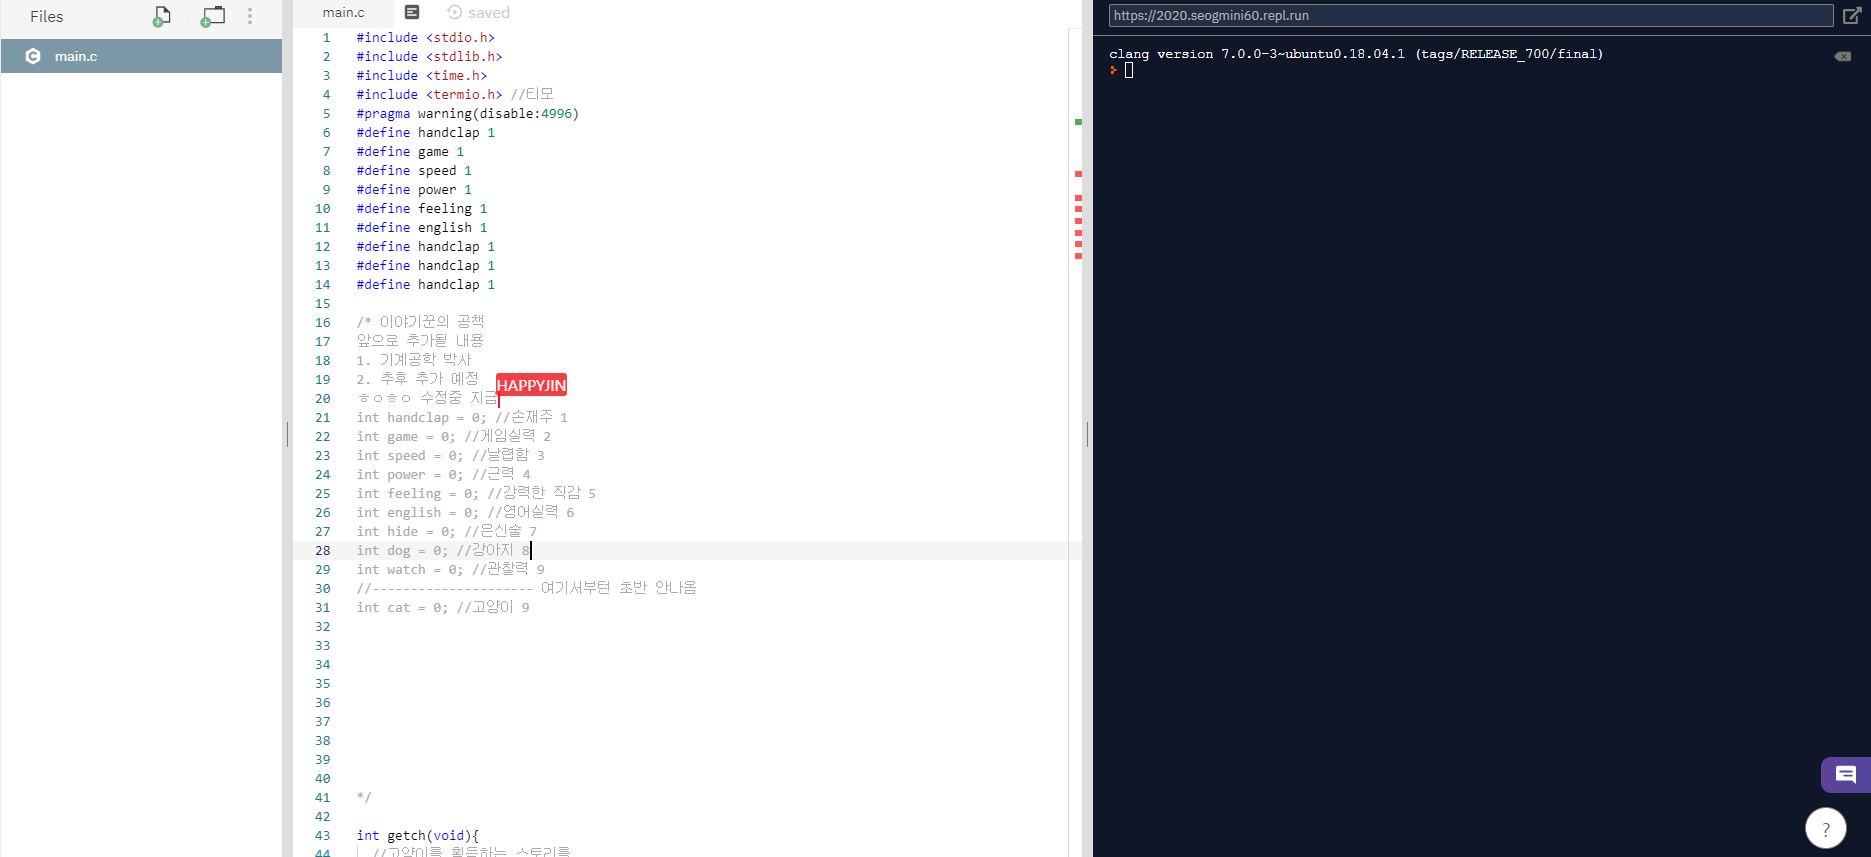Click the 'int dog = 0;' line

pos(443,550)
